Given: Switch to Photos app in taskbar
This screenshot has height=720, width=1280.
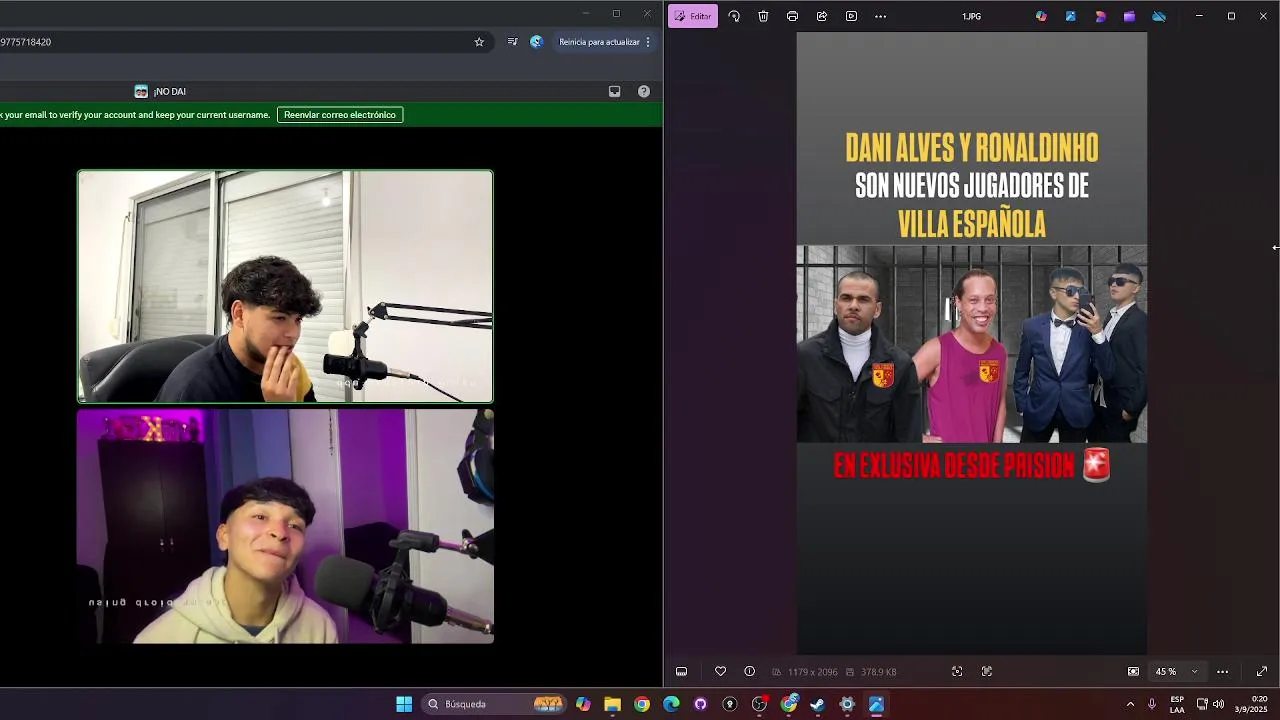Looking at the screenshot, I should coord(876,704).
